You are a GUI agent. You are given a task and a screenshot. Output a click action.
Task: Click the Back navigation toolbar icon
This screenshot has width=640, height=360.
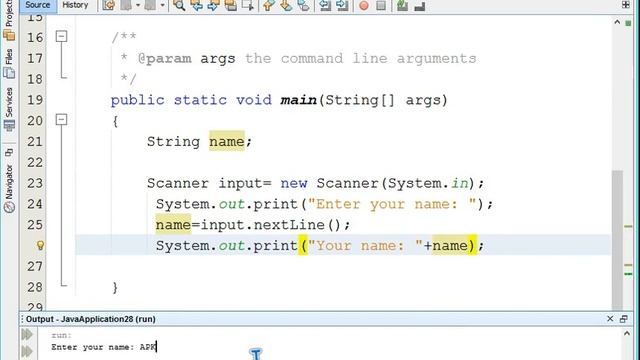pos(127,5)
